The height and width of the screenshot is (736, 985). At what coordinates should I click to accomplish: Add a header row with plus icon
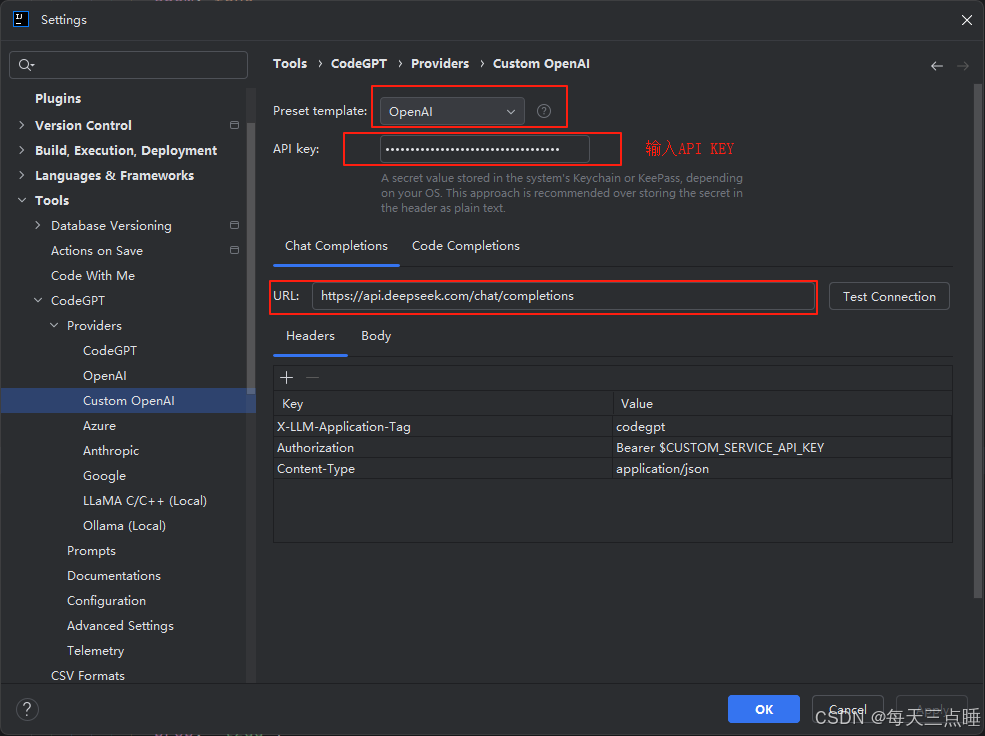286,377
